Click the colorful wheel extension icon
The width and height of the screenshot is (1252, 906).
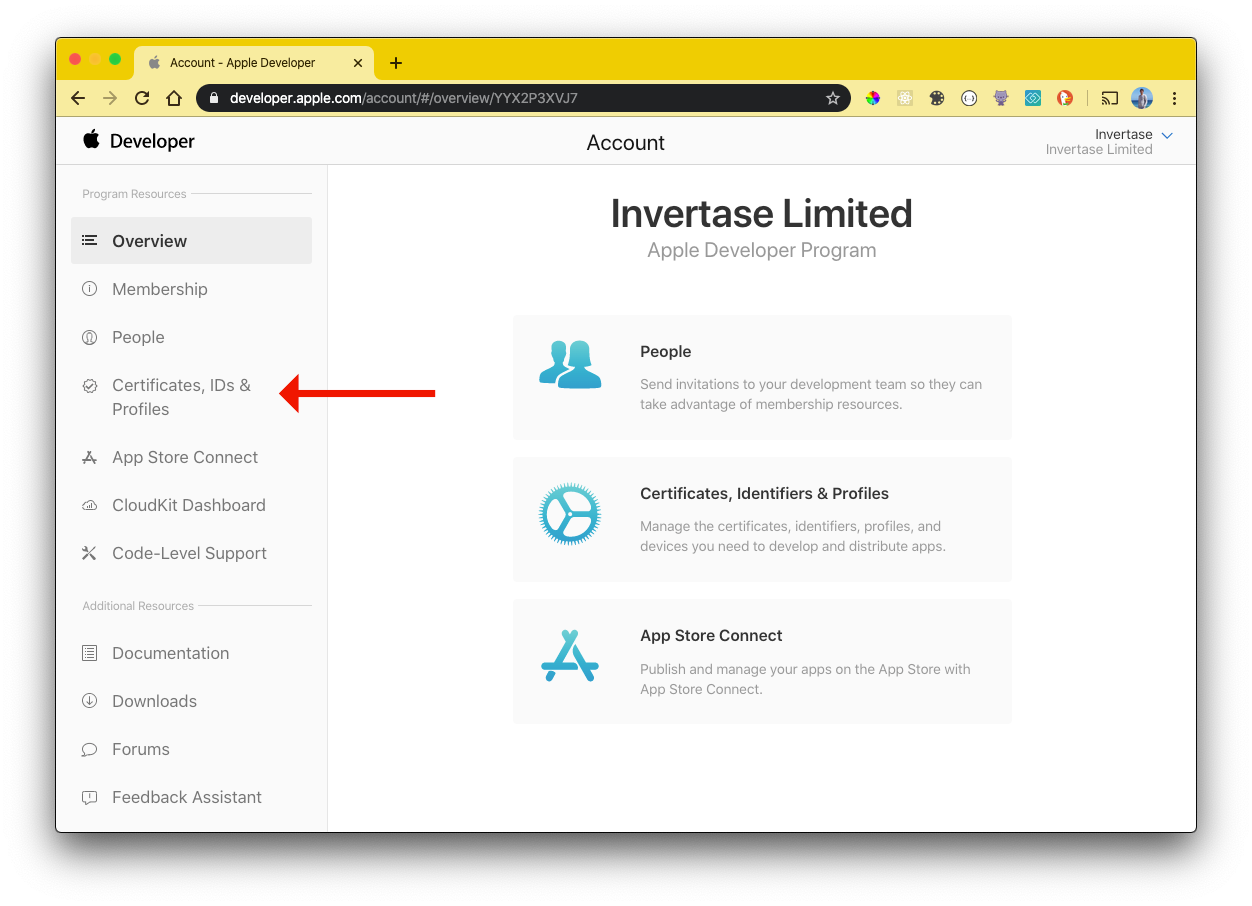click(x=873, y=98)
